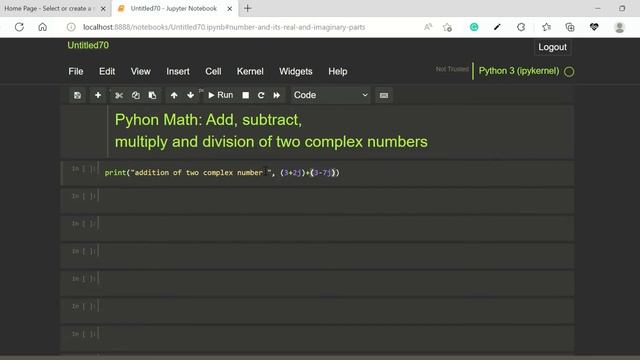The height and width of the screenshot is (360, 640).
Task: Open the Edit menu
Action: point(107,71)
